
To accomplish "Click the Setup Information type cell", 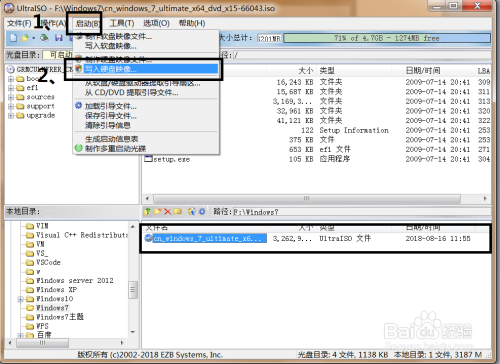I will 354,130.
